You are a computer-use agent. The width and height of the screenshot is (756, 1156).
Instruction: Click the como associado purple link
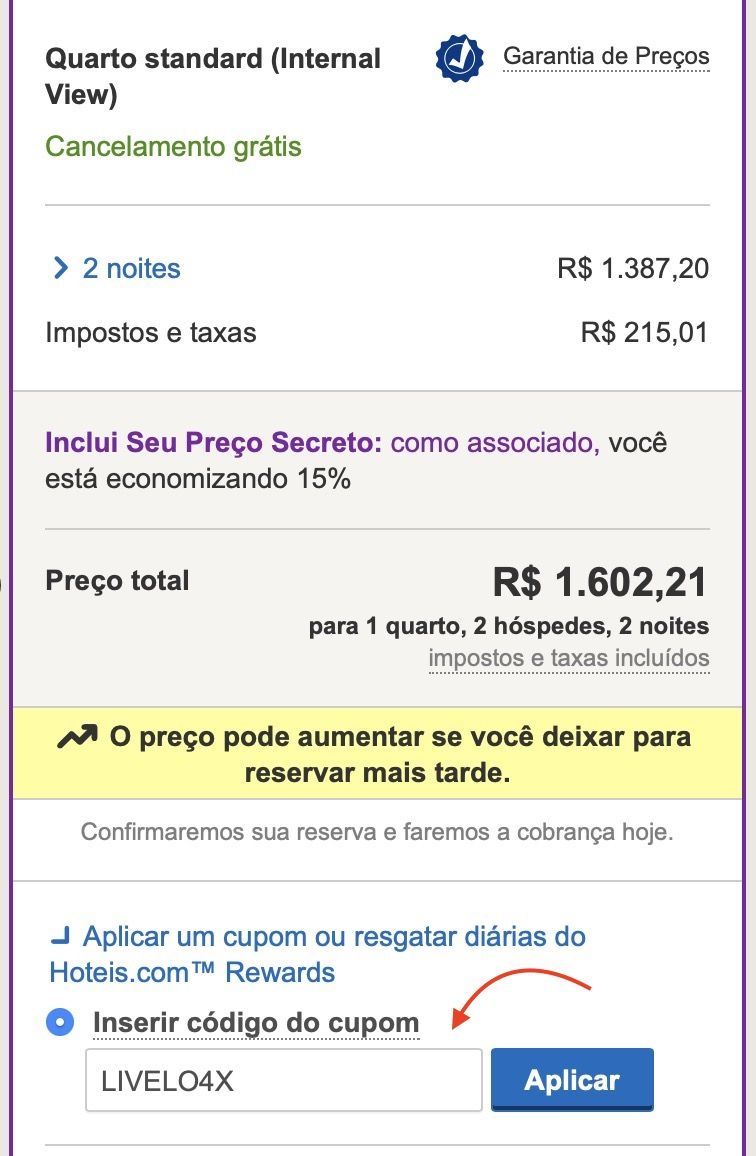coord(495,442)
